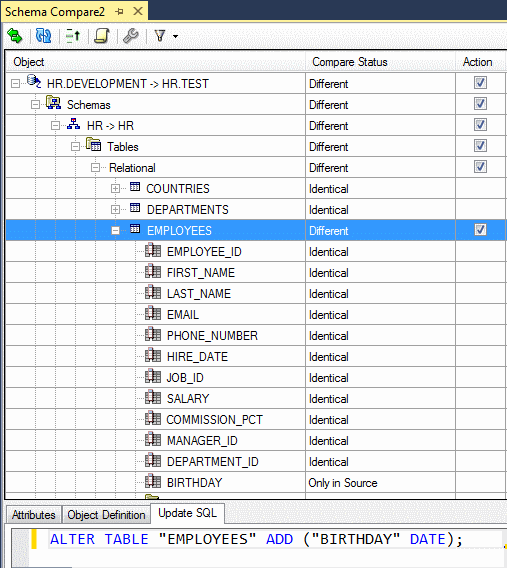Click the blue refresh comparison icon
Image resolution: width=507 pixels, height=568 pixels.
click(x=43, y=36)
